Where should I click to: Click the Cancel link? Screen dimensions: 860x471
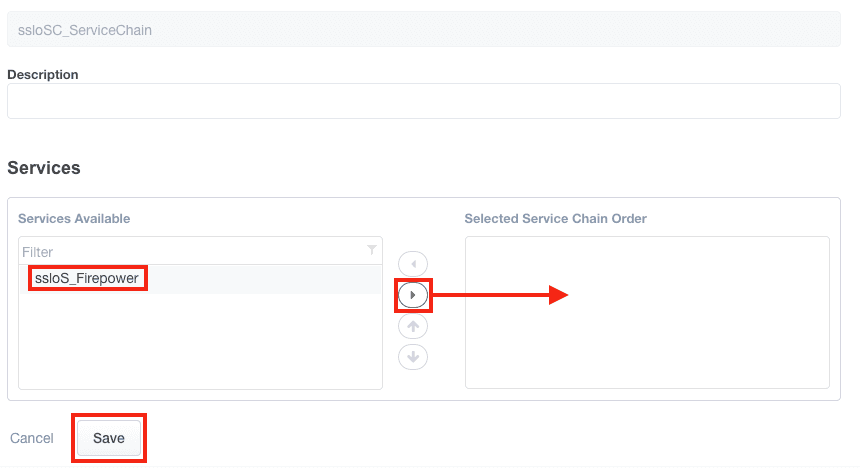click(x=31, y=438)
